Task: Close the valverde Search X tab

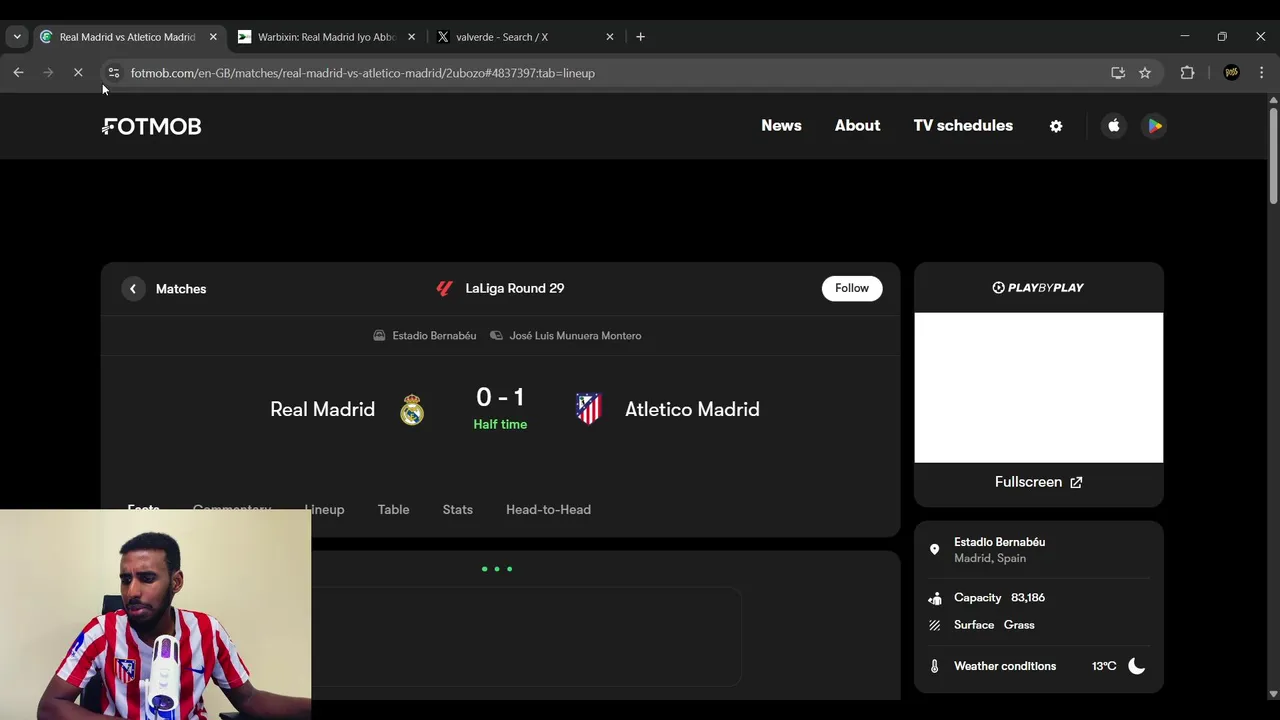Action: 610,37
